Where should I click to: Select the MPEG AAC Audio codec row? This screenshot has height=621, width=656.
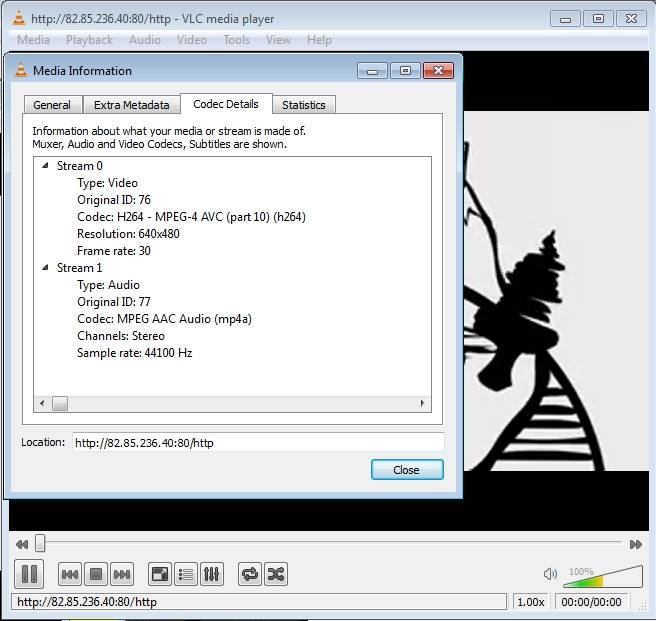pos(164,319)
